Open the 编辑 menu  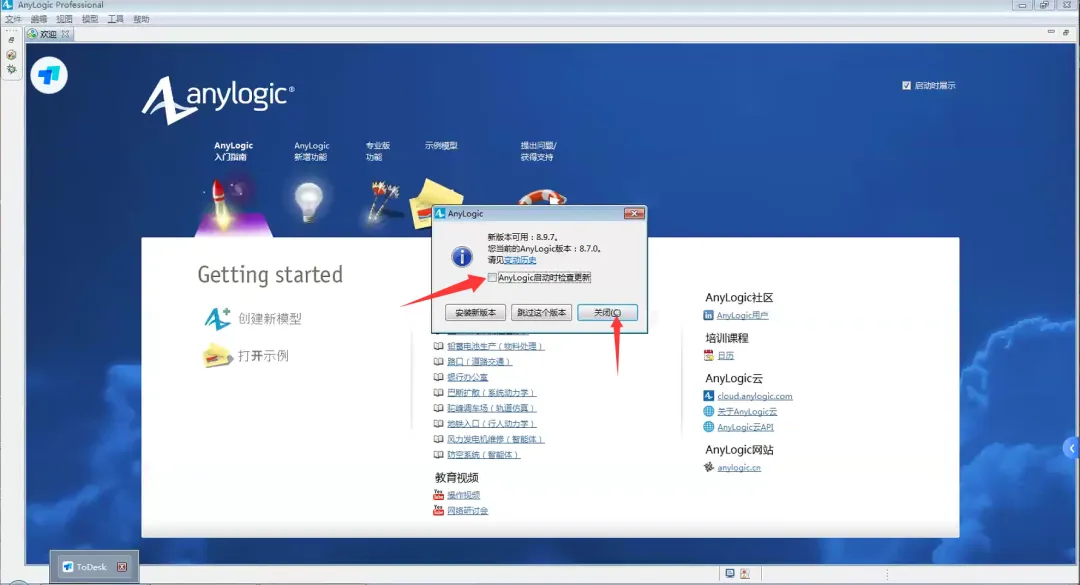point(39,19)
